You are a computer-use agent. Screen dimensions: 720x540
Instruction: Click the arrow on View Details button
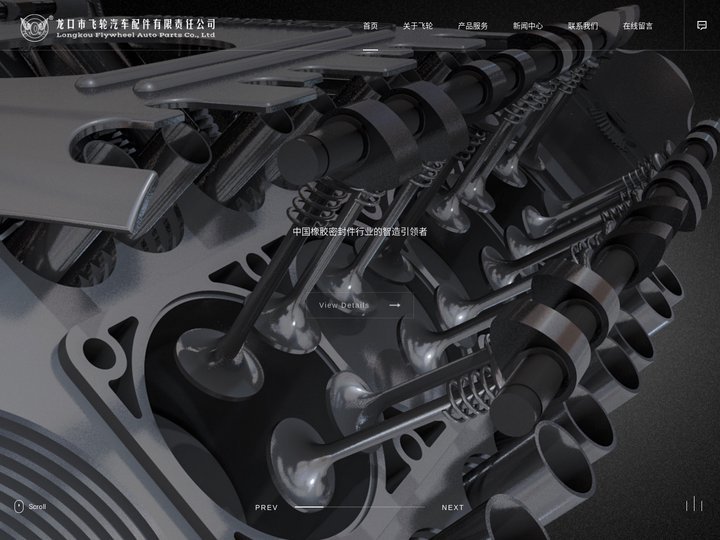pos(394,305)
